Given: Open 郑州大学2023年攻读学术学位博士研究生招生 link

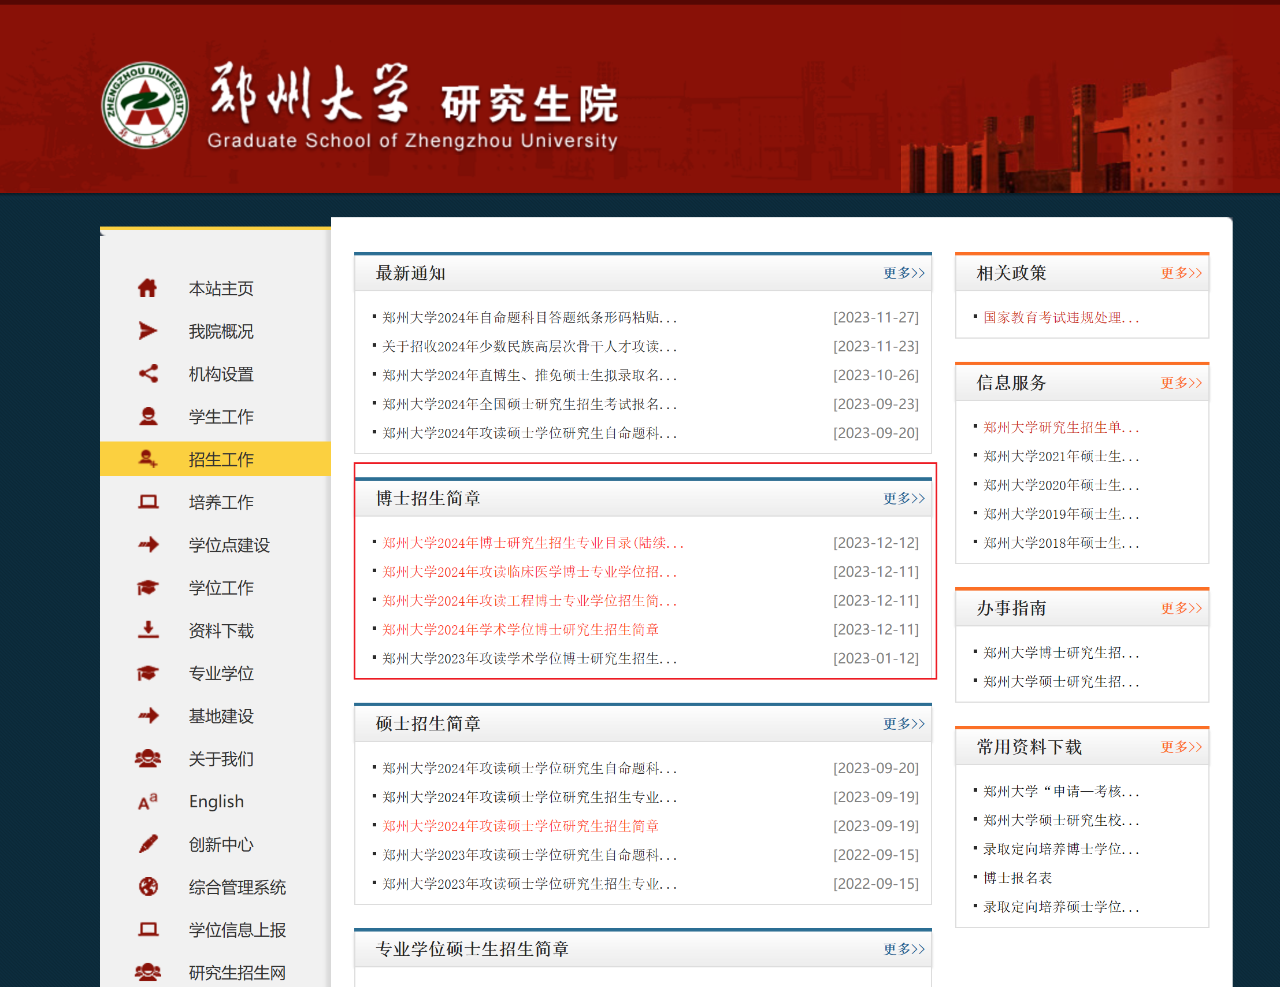Looking at the screenshot, I should (530, 659).
